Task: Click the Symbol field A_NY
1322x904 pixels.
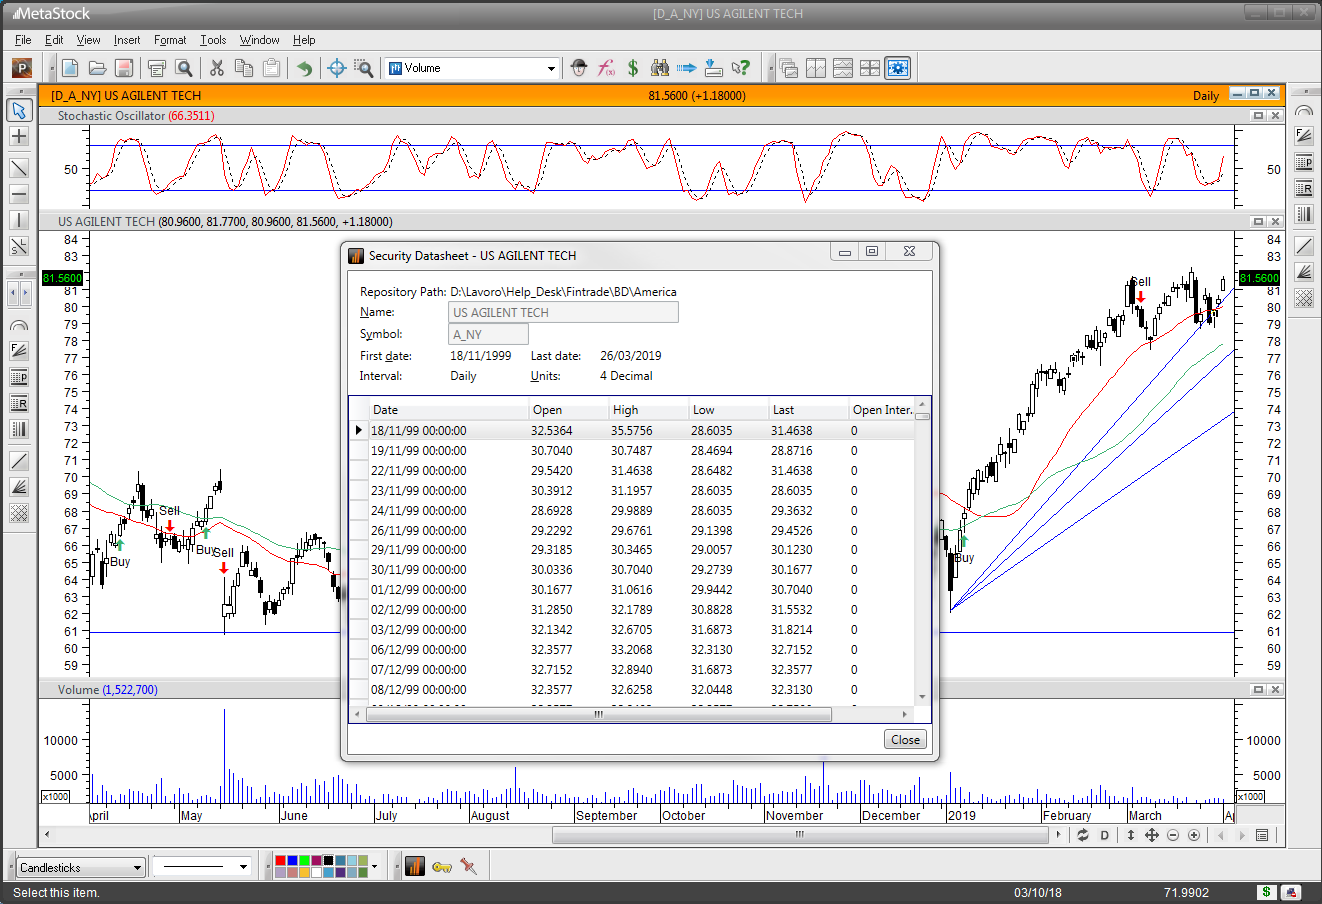Action: [x=488, y=334]
